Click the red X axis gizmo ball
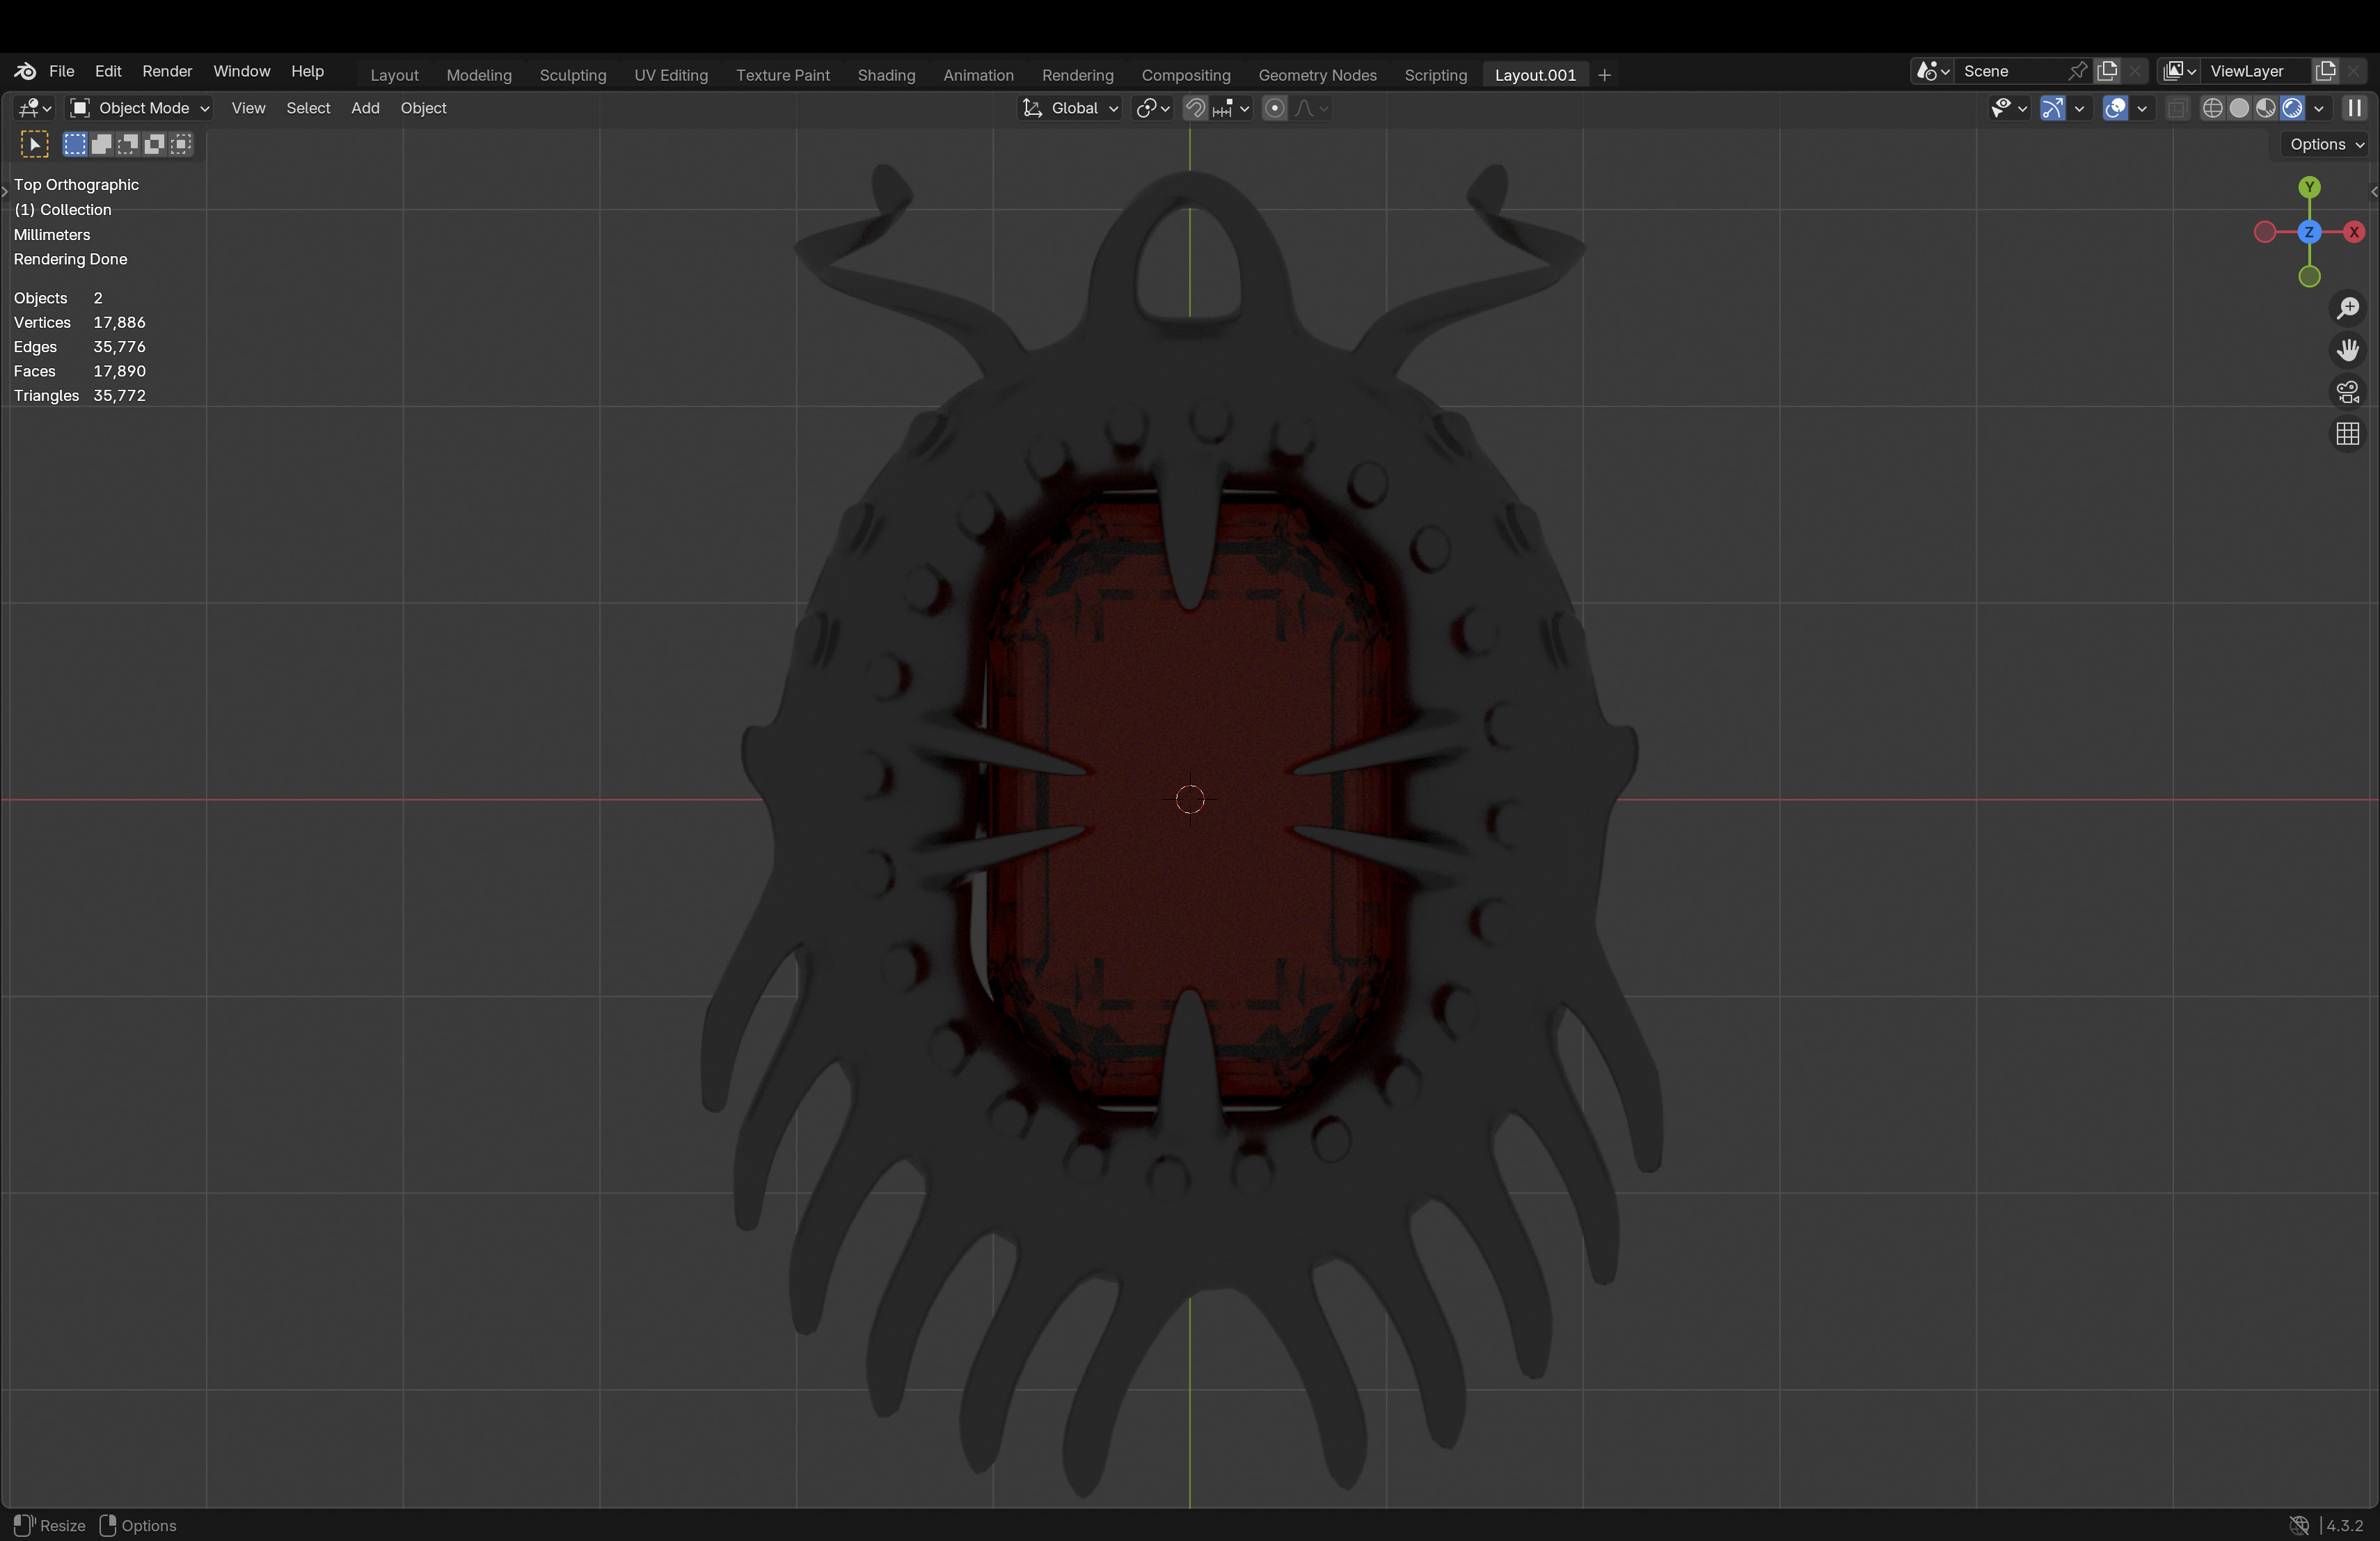This screenshot has width=2380, height=1541. [2353, 232]
